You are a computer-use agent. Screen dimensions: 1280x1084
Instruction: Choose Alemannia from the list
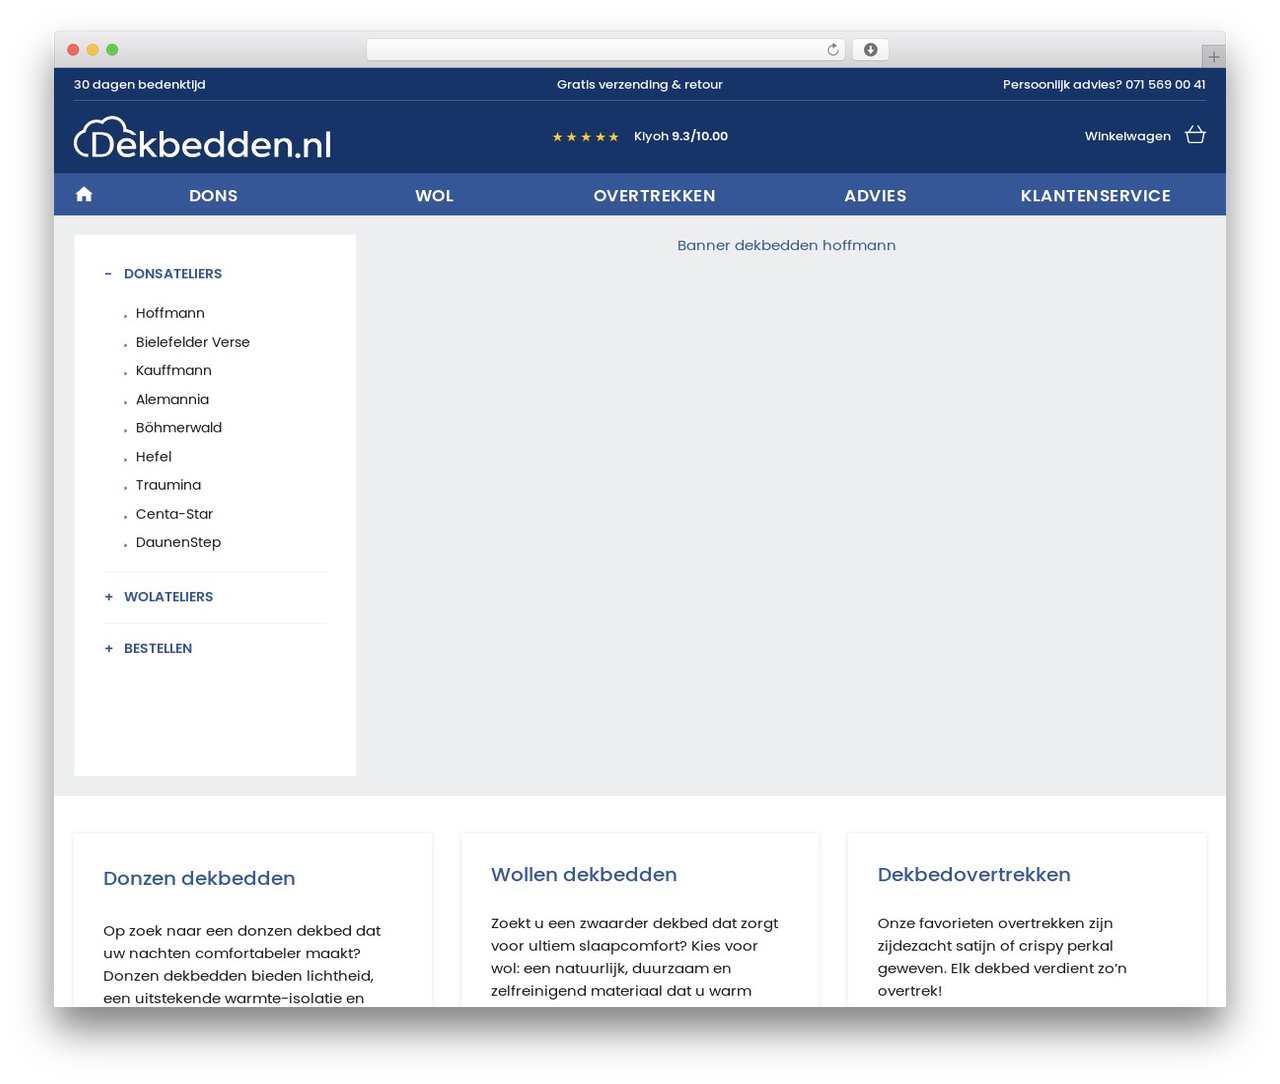tap(172, 399)
